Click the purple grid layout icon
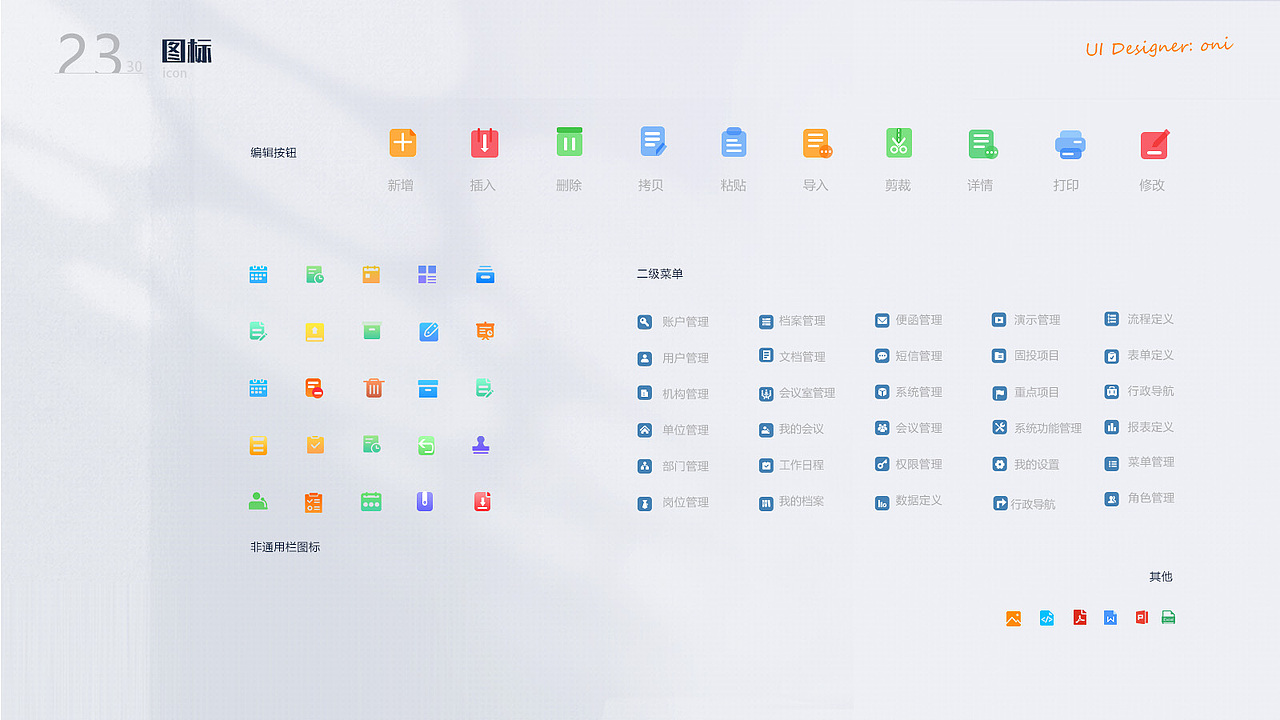This screenshot has width=1280, height=720. point(427,274)
